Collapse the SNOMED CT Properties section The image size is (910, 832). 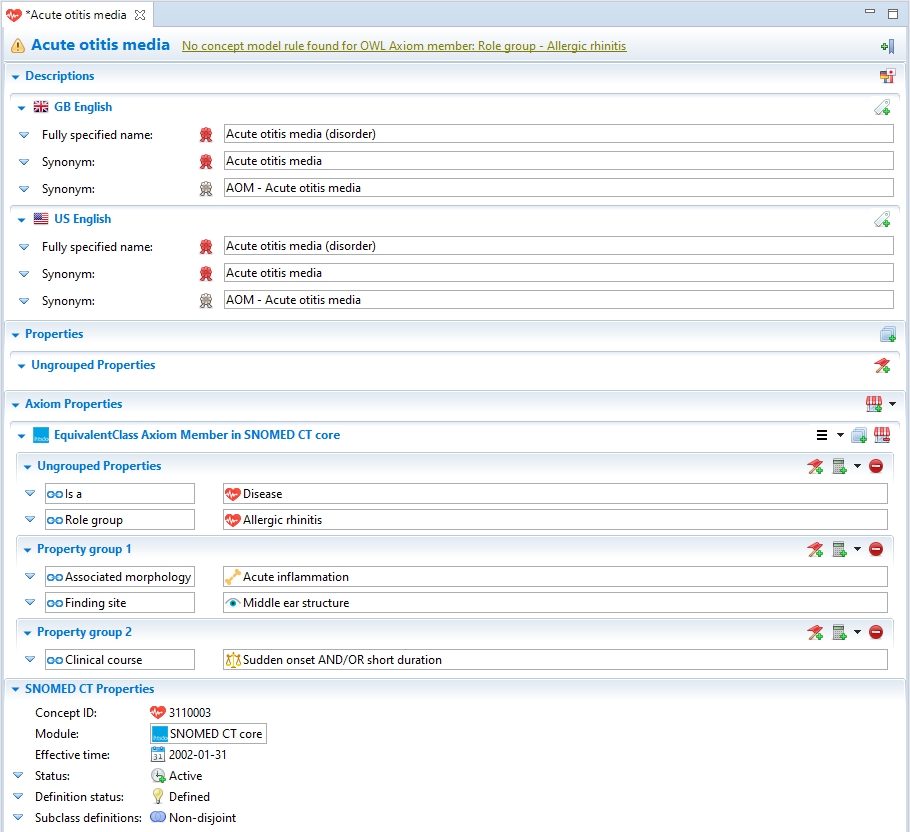click(15, 689)
